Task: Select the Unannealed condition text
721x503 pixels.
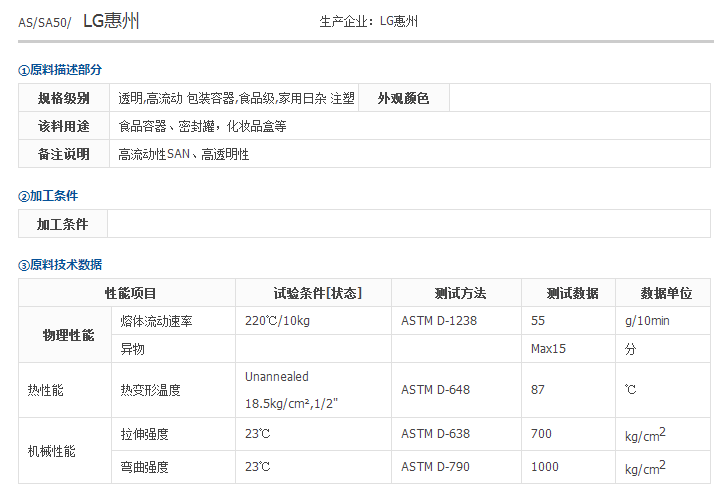Action: (x=277, y=377)
